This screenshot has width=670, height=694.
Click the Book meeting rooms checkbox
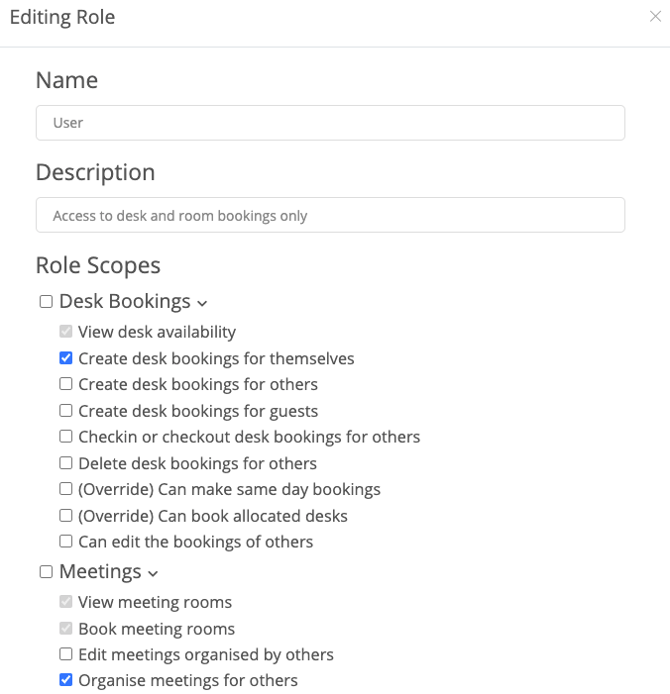66,628
